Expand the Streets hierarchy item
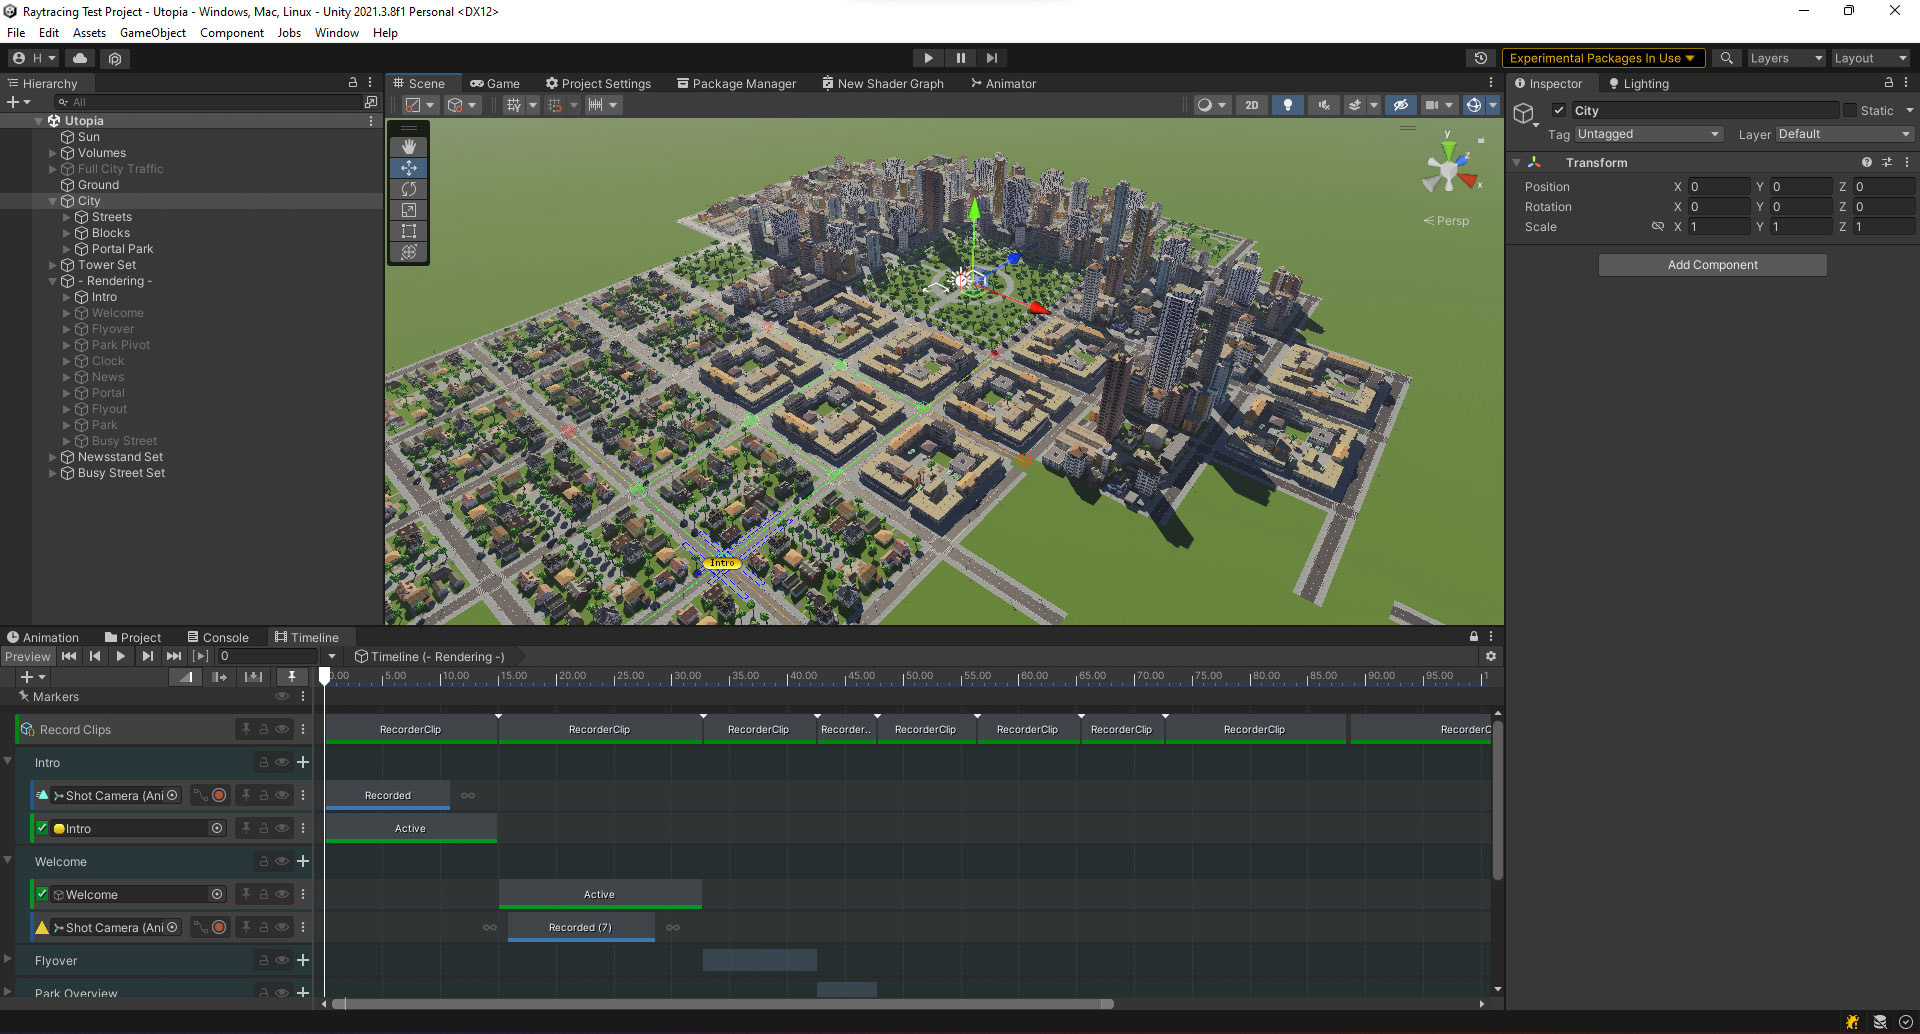 point(67,217)
